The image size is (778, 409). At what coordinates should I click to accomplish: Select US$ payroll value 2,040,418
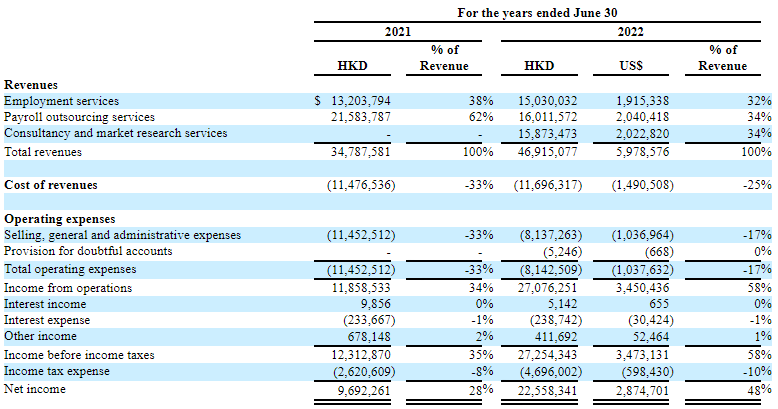(x=643, y=117)
